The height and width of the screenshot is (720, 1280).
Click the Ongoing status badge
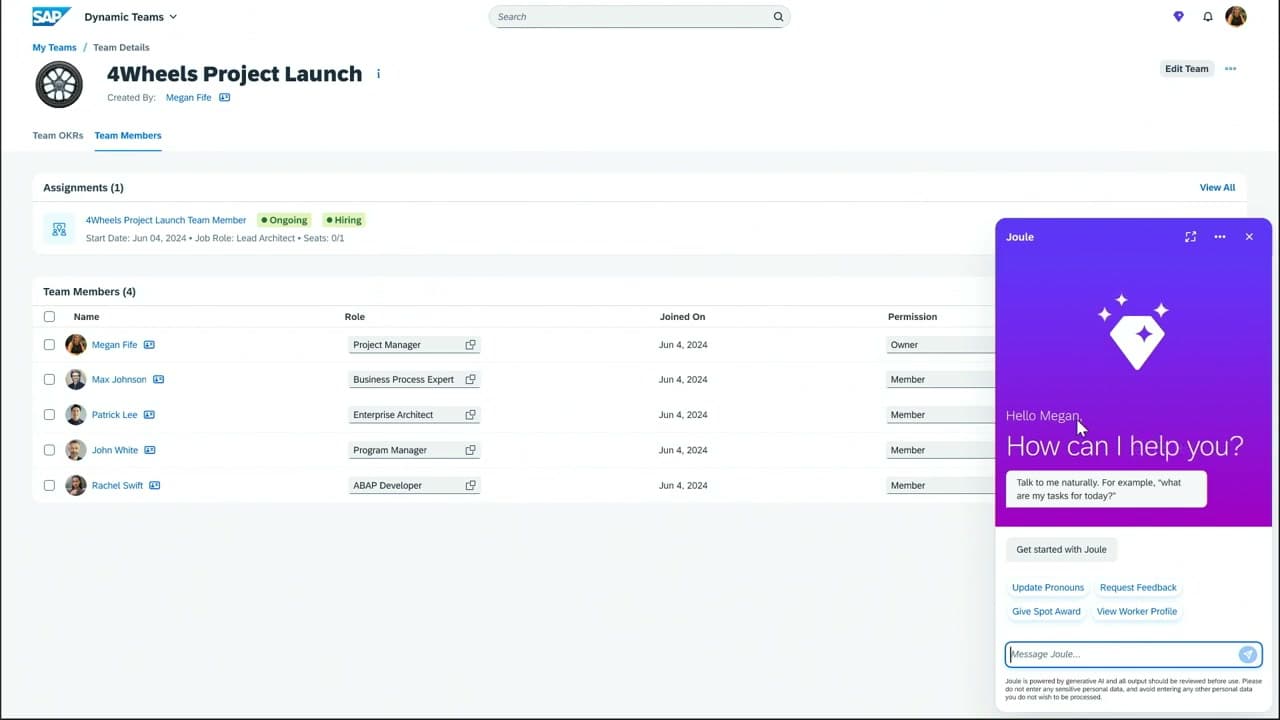pyautogui.click(x=284, y=220)
